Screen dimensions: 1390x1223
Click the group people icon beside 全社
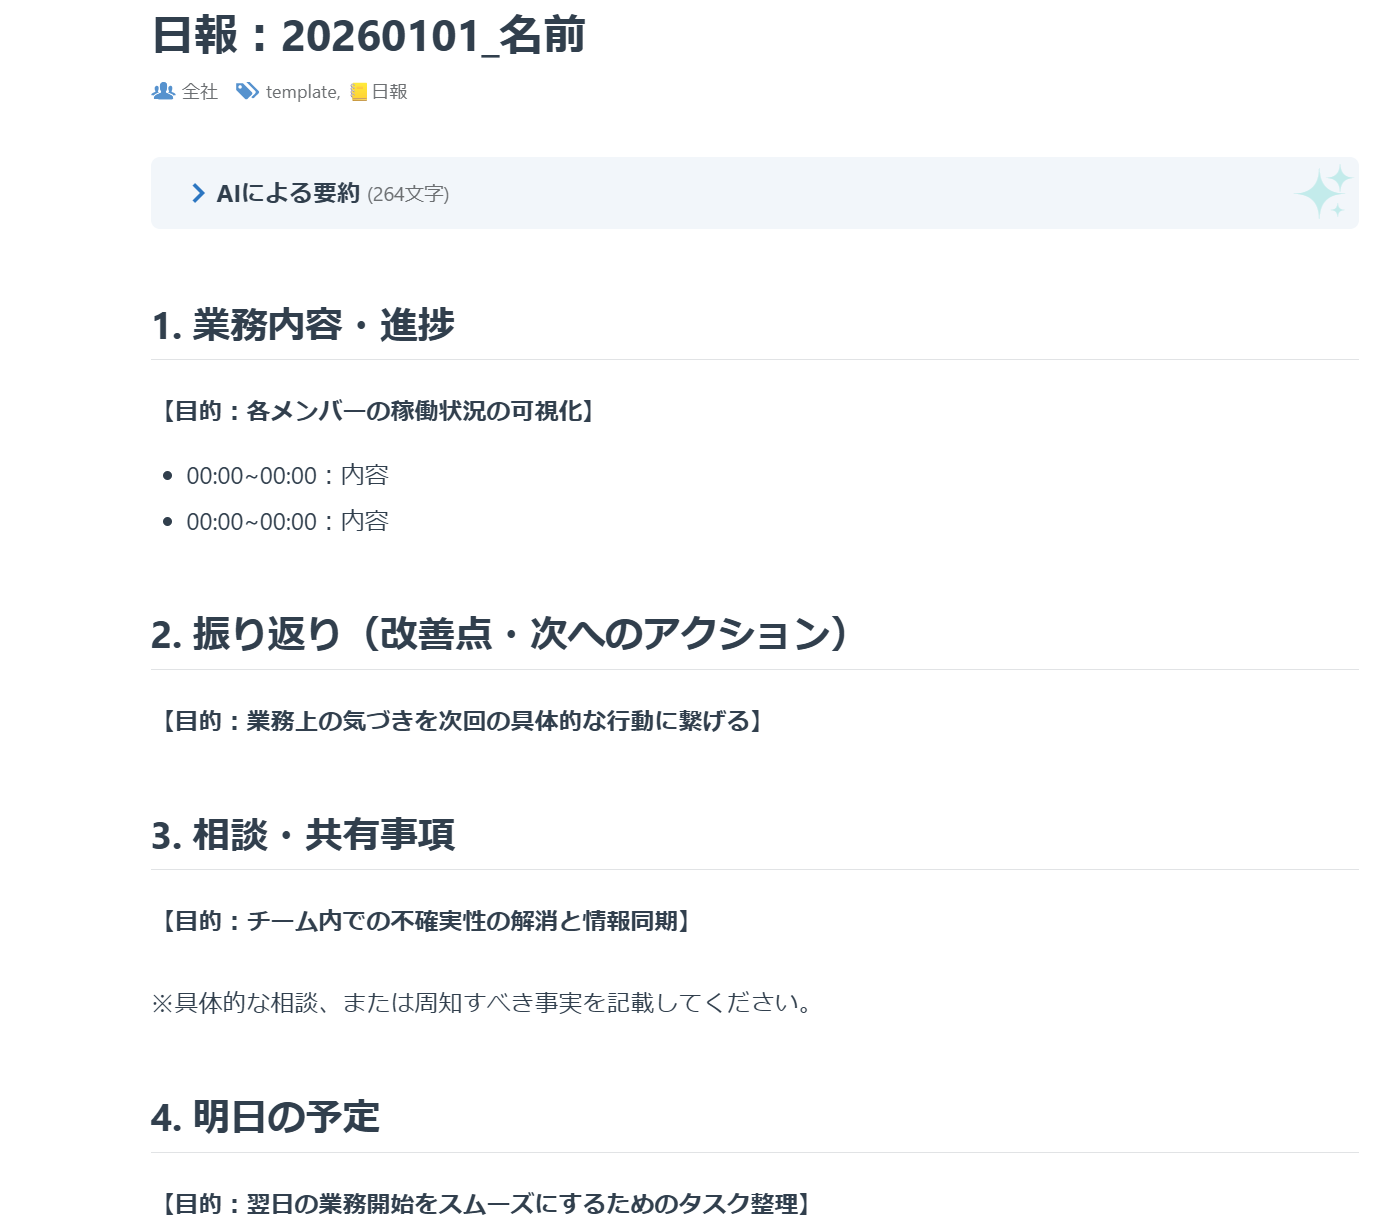163,91
